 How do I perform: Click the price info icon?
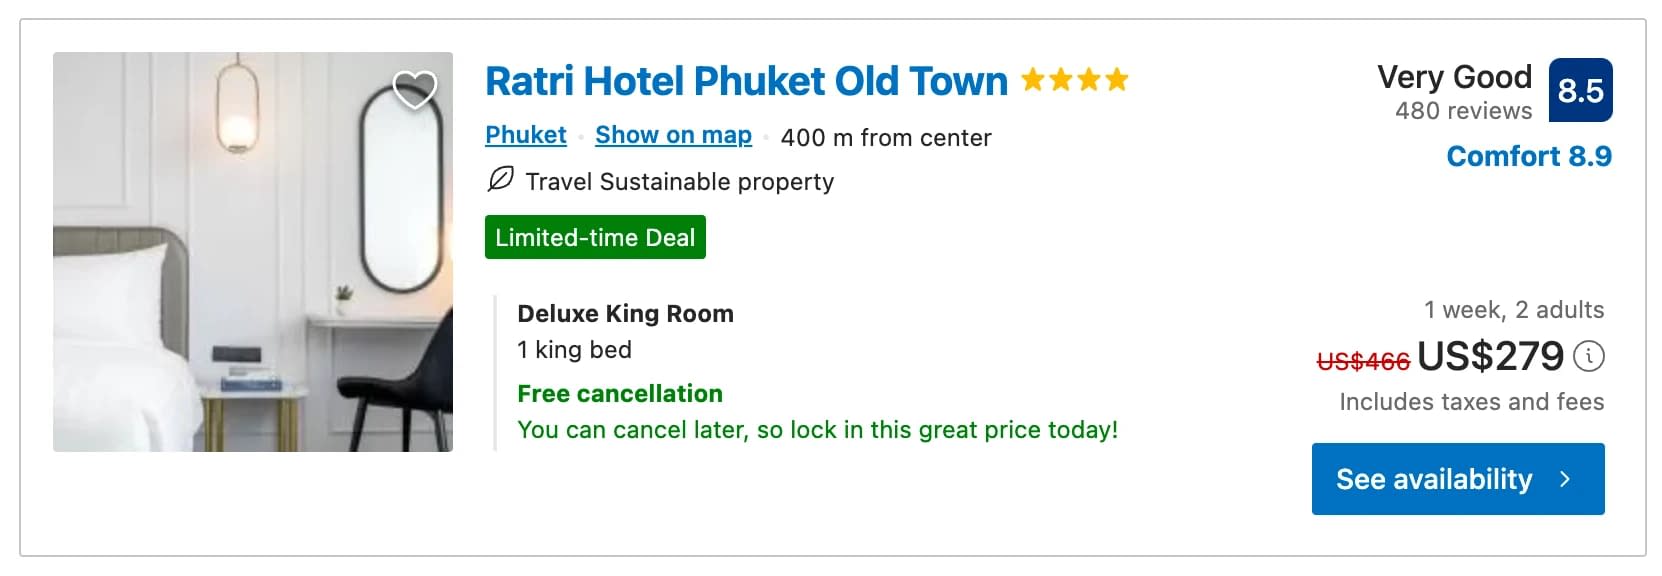[x=1589, y=356]
